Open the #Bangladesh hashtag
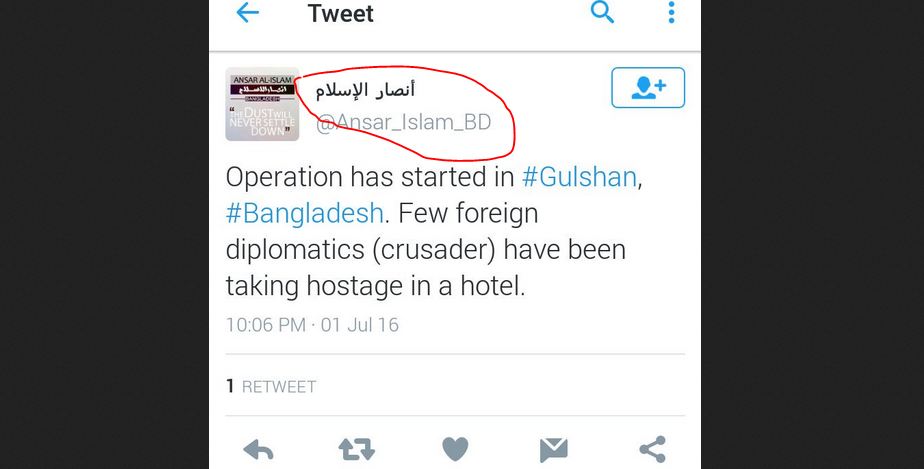Screen dimensions: 924x469 tap(305, 213)
